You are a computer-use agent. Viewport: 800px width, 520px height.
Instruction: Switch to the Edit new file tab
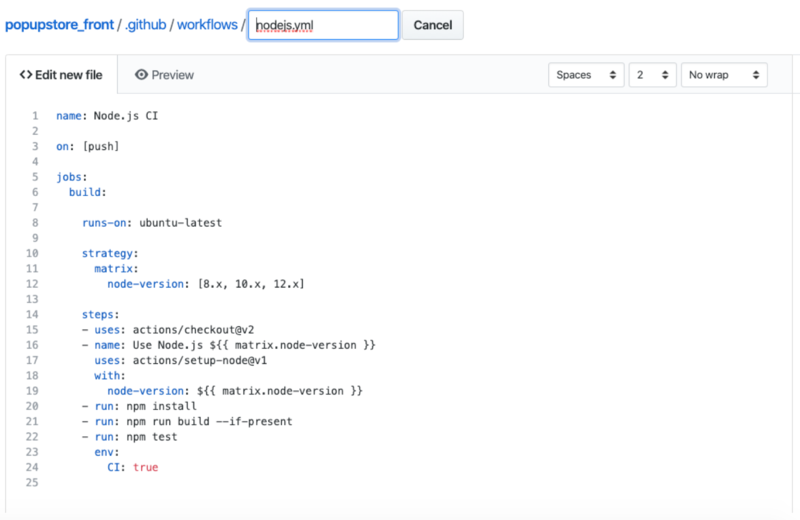pyautogui.click(x=61, y=75)
